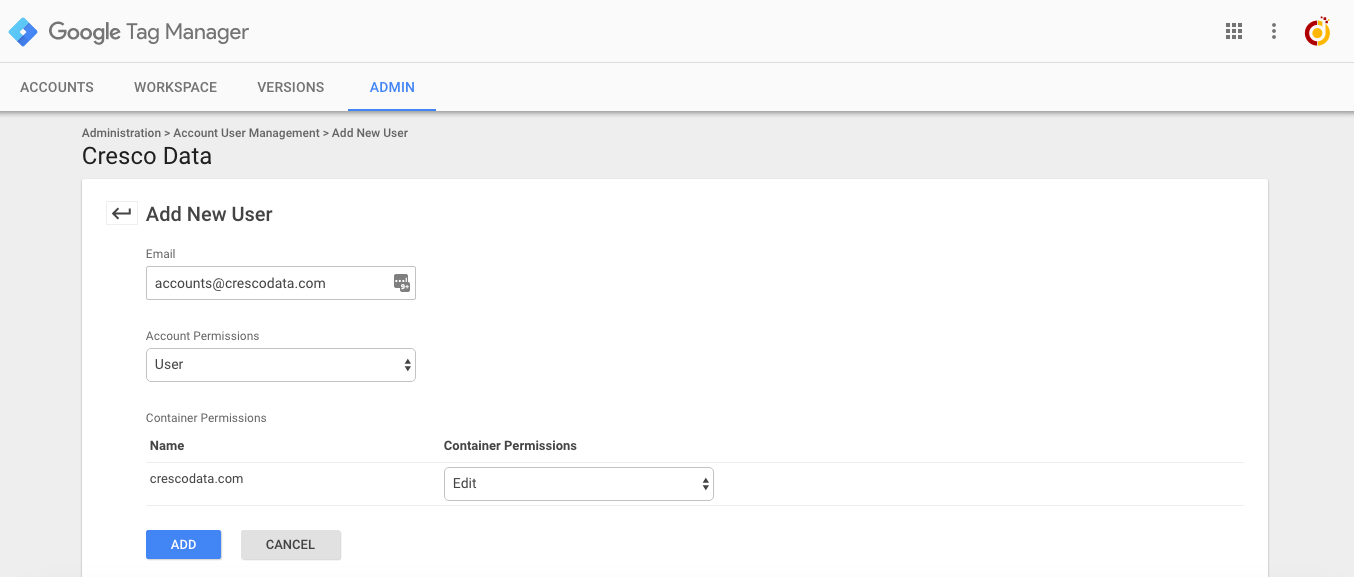Click the Administration breadcrumb link

coord(121,133)
